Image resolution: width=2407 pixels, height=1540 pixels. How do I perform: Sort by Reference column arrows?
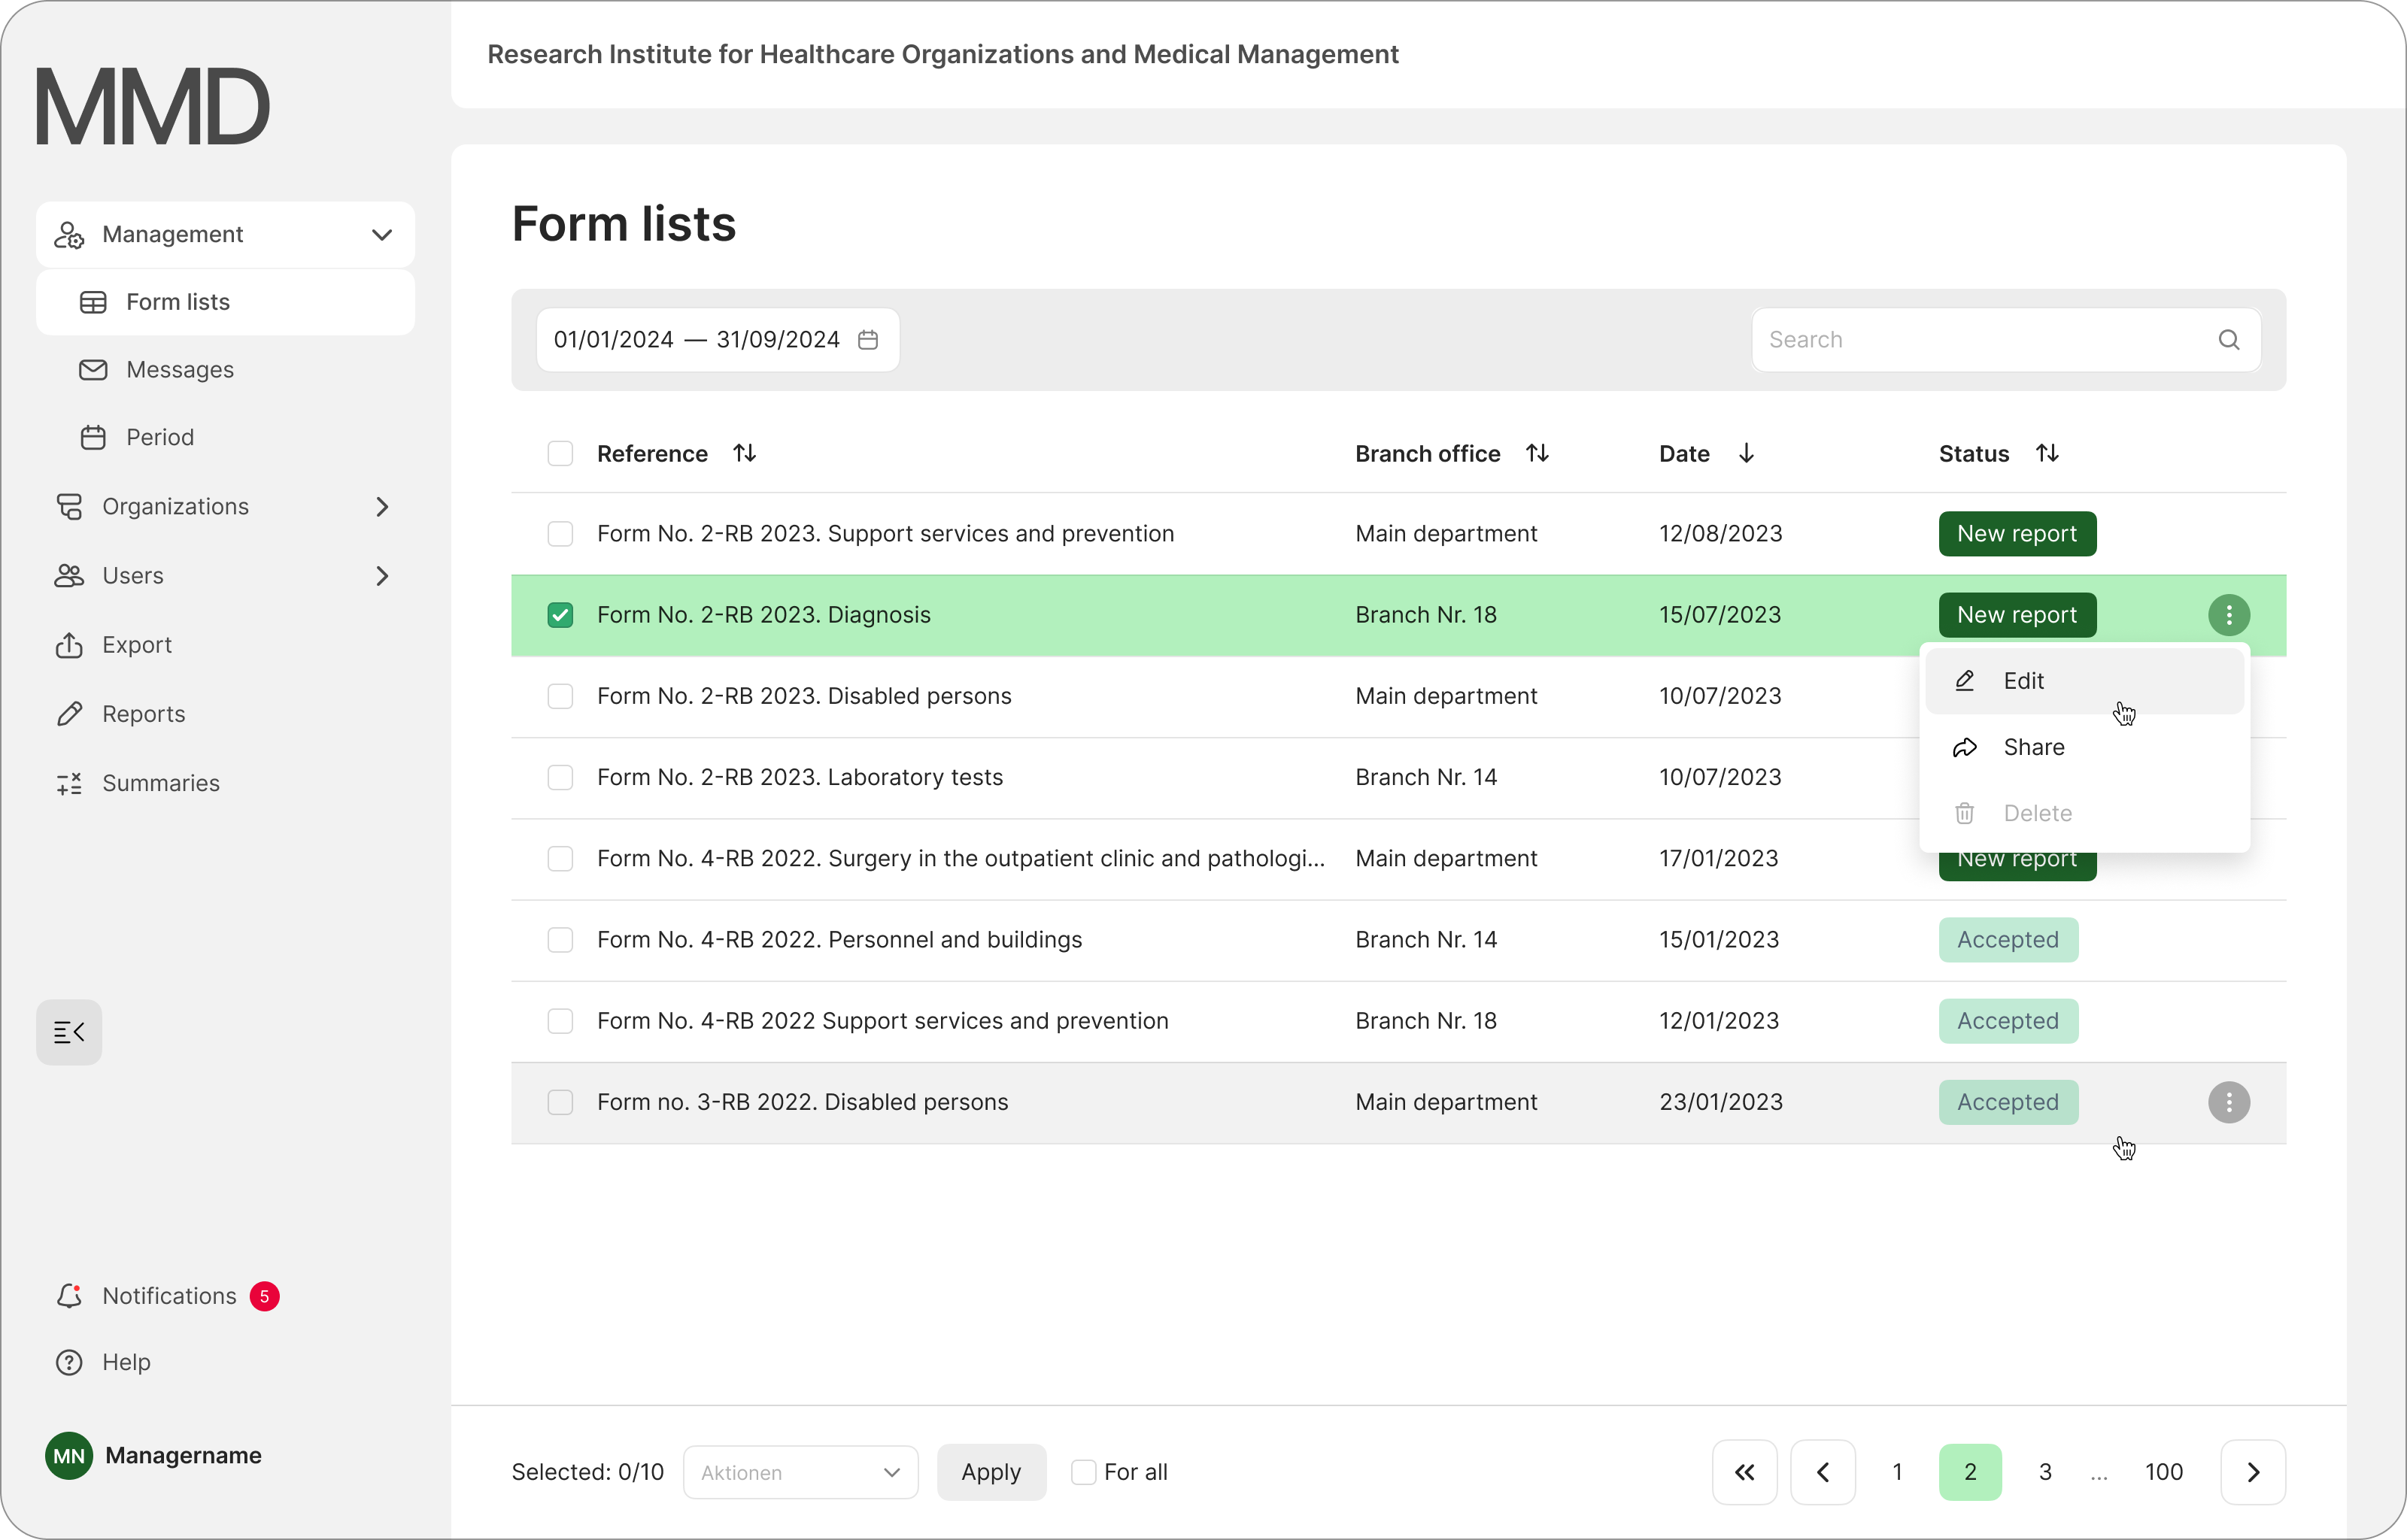click(x=744, y=453)
